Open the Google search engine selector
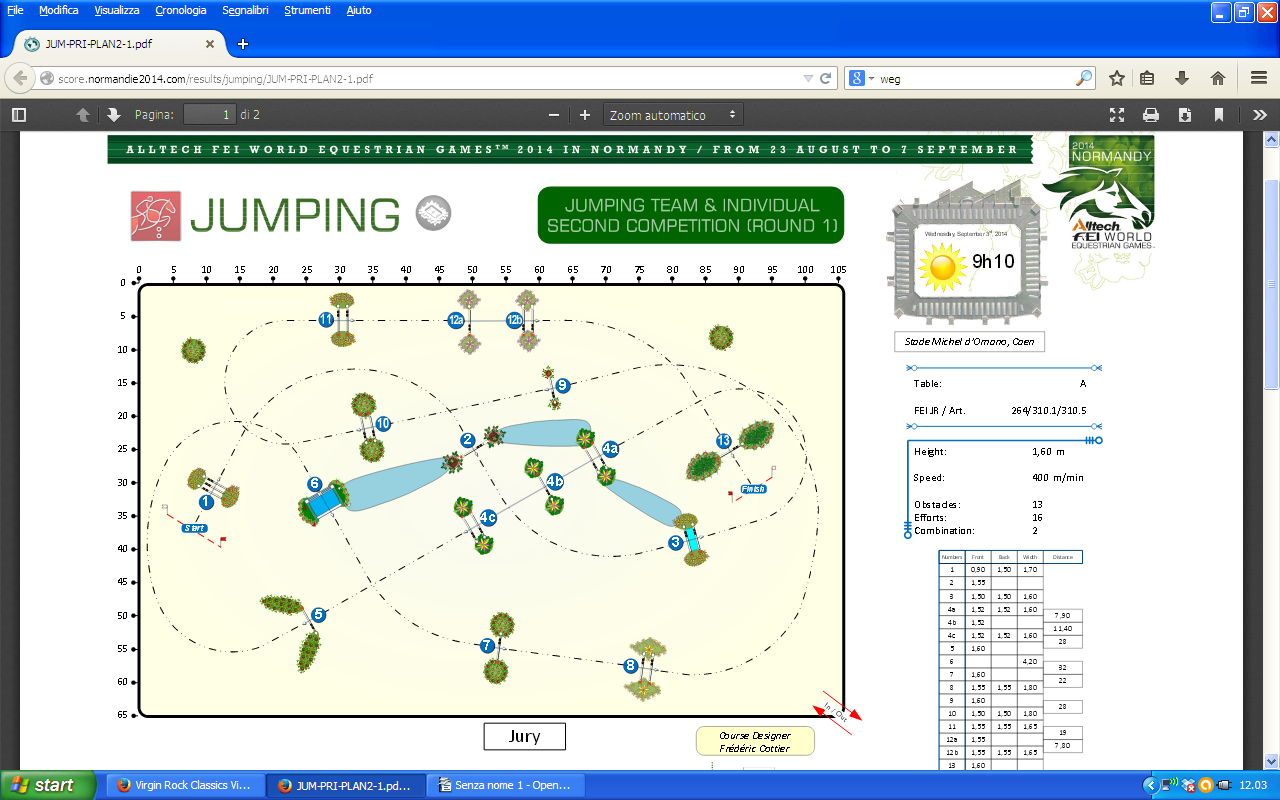 pyautogui.click(x=860, y=78)
